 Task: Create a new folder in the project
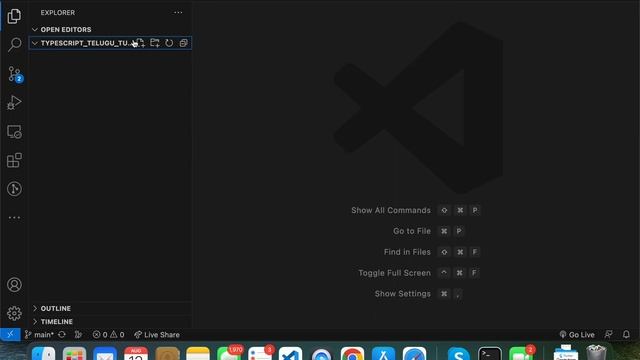[155, 43]
